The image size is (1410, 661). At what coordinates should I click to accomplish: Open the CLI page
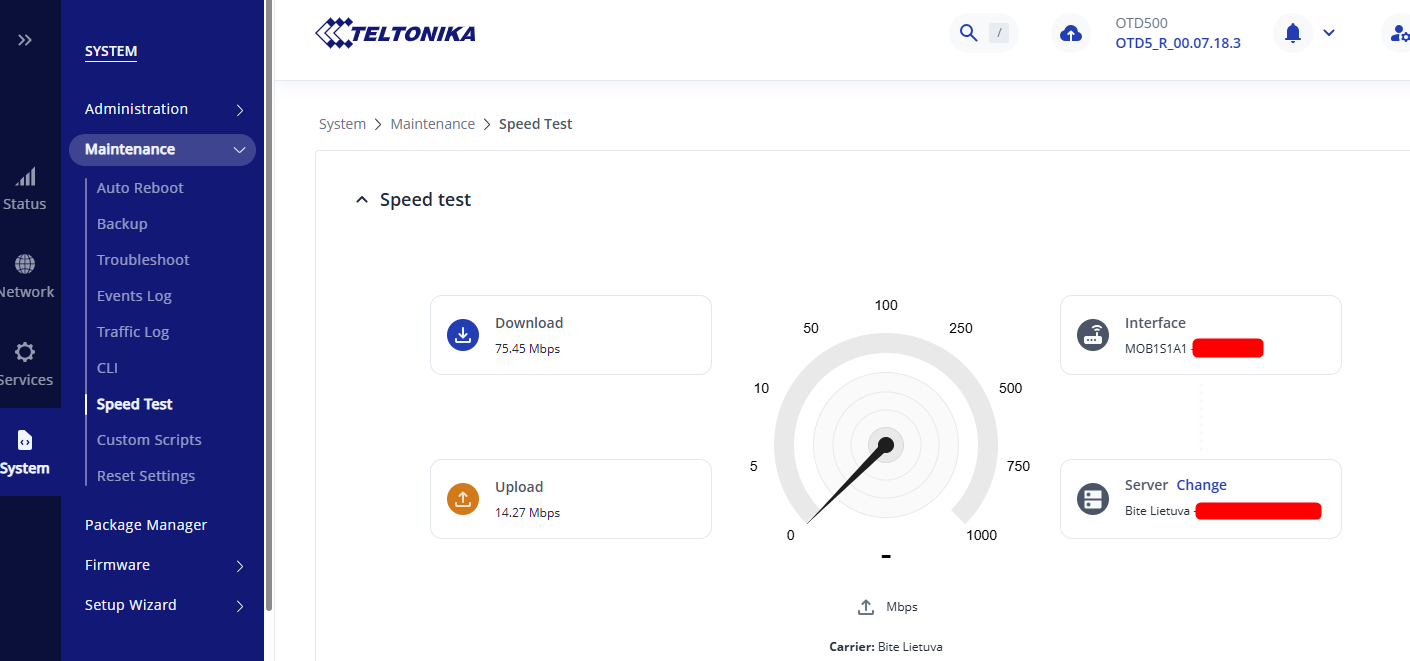(106, 367)
